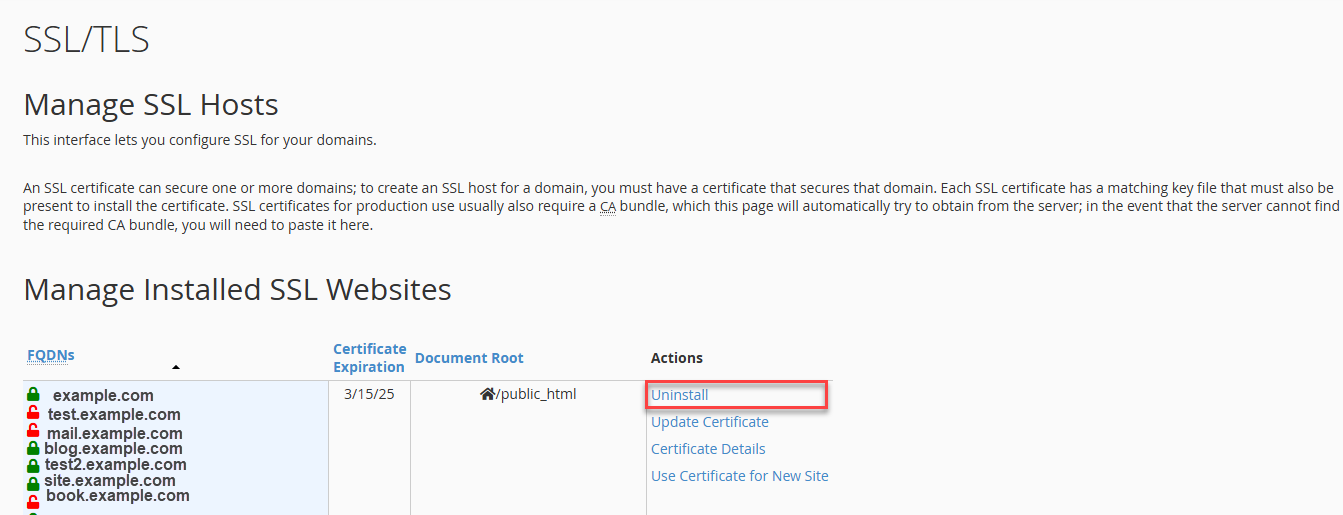Click the home icon before /public_html
The width and height of the screenshot is (1343, 515).
click(487, 394)
